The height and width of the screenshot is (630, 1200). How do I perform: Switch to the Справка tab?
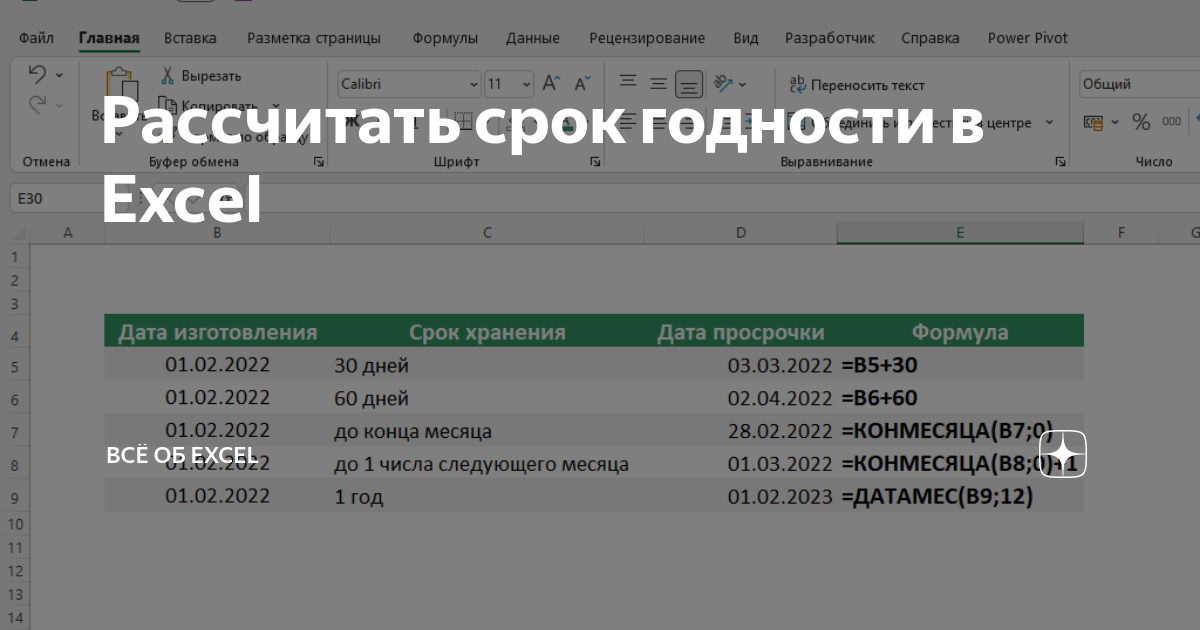click(x=930, y=38)
